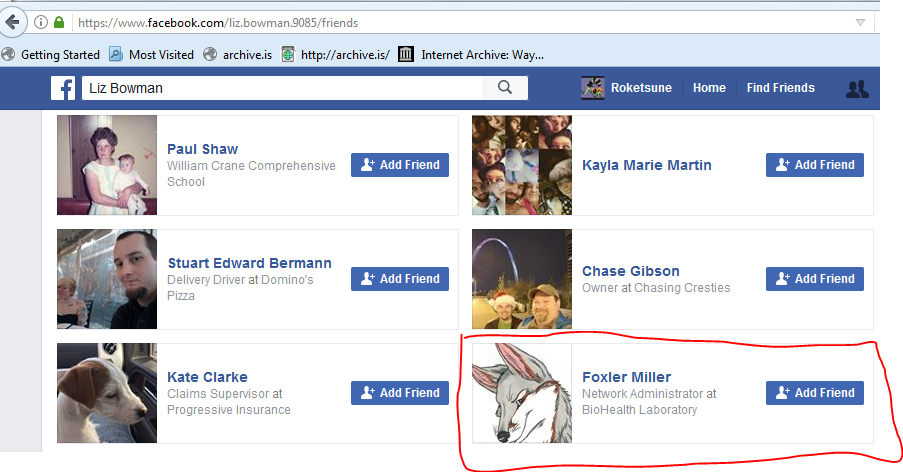Expand the address bar history dropdown
The image size is (903, 472).
pyautogui.click(x=860, y=22)
